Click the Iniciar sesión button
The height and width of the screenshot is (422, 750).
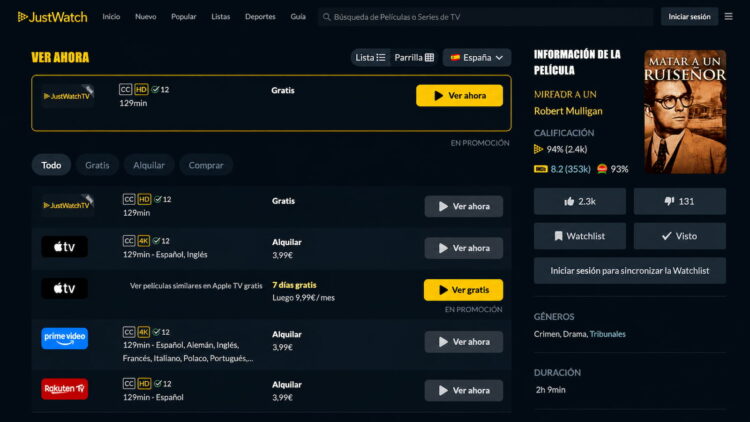689,17
